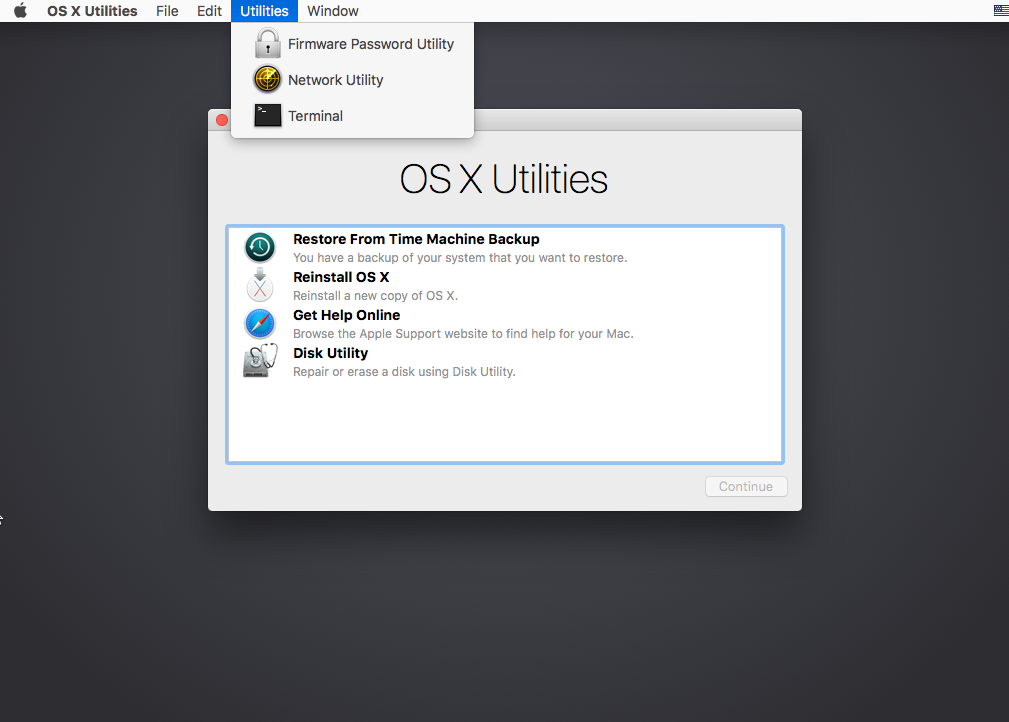This screenshot has width=1009, height=722.
Task: Open the OS X Utilities application menu
Action: point(92,11)
